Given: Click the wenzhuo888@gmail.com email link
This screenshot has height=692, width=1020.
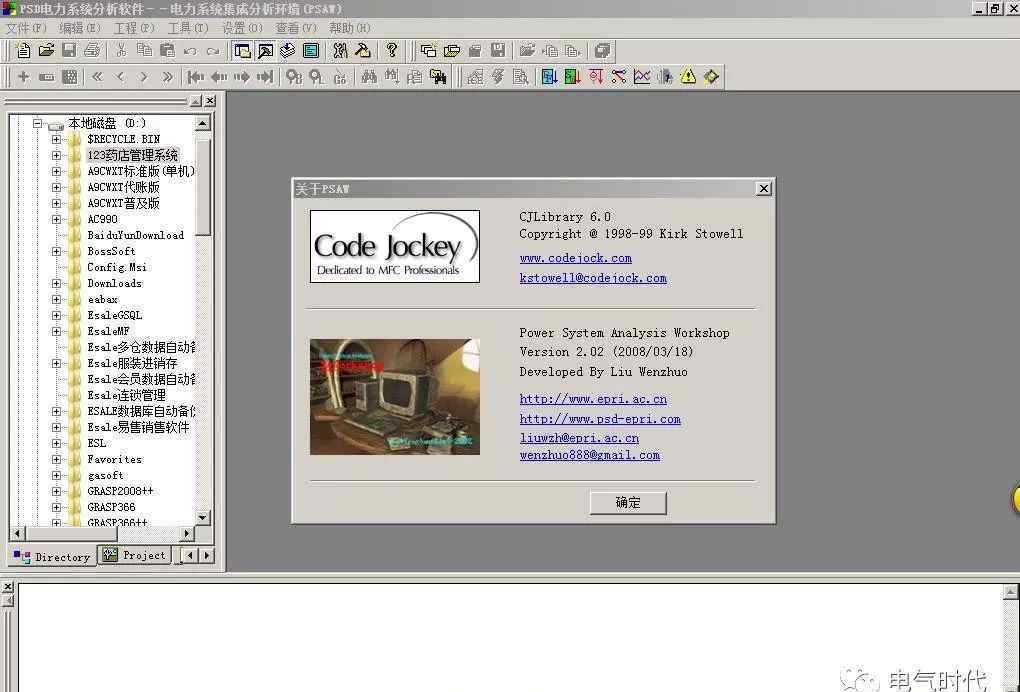Looking at the screenshot, I should pyautogui.click(x=589, y=455).
